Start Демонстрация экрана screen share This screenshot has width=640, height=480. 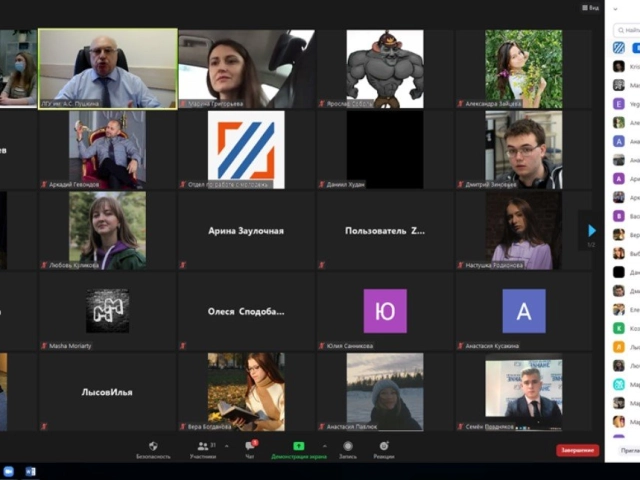coord(299,446)
